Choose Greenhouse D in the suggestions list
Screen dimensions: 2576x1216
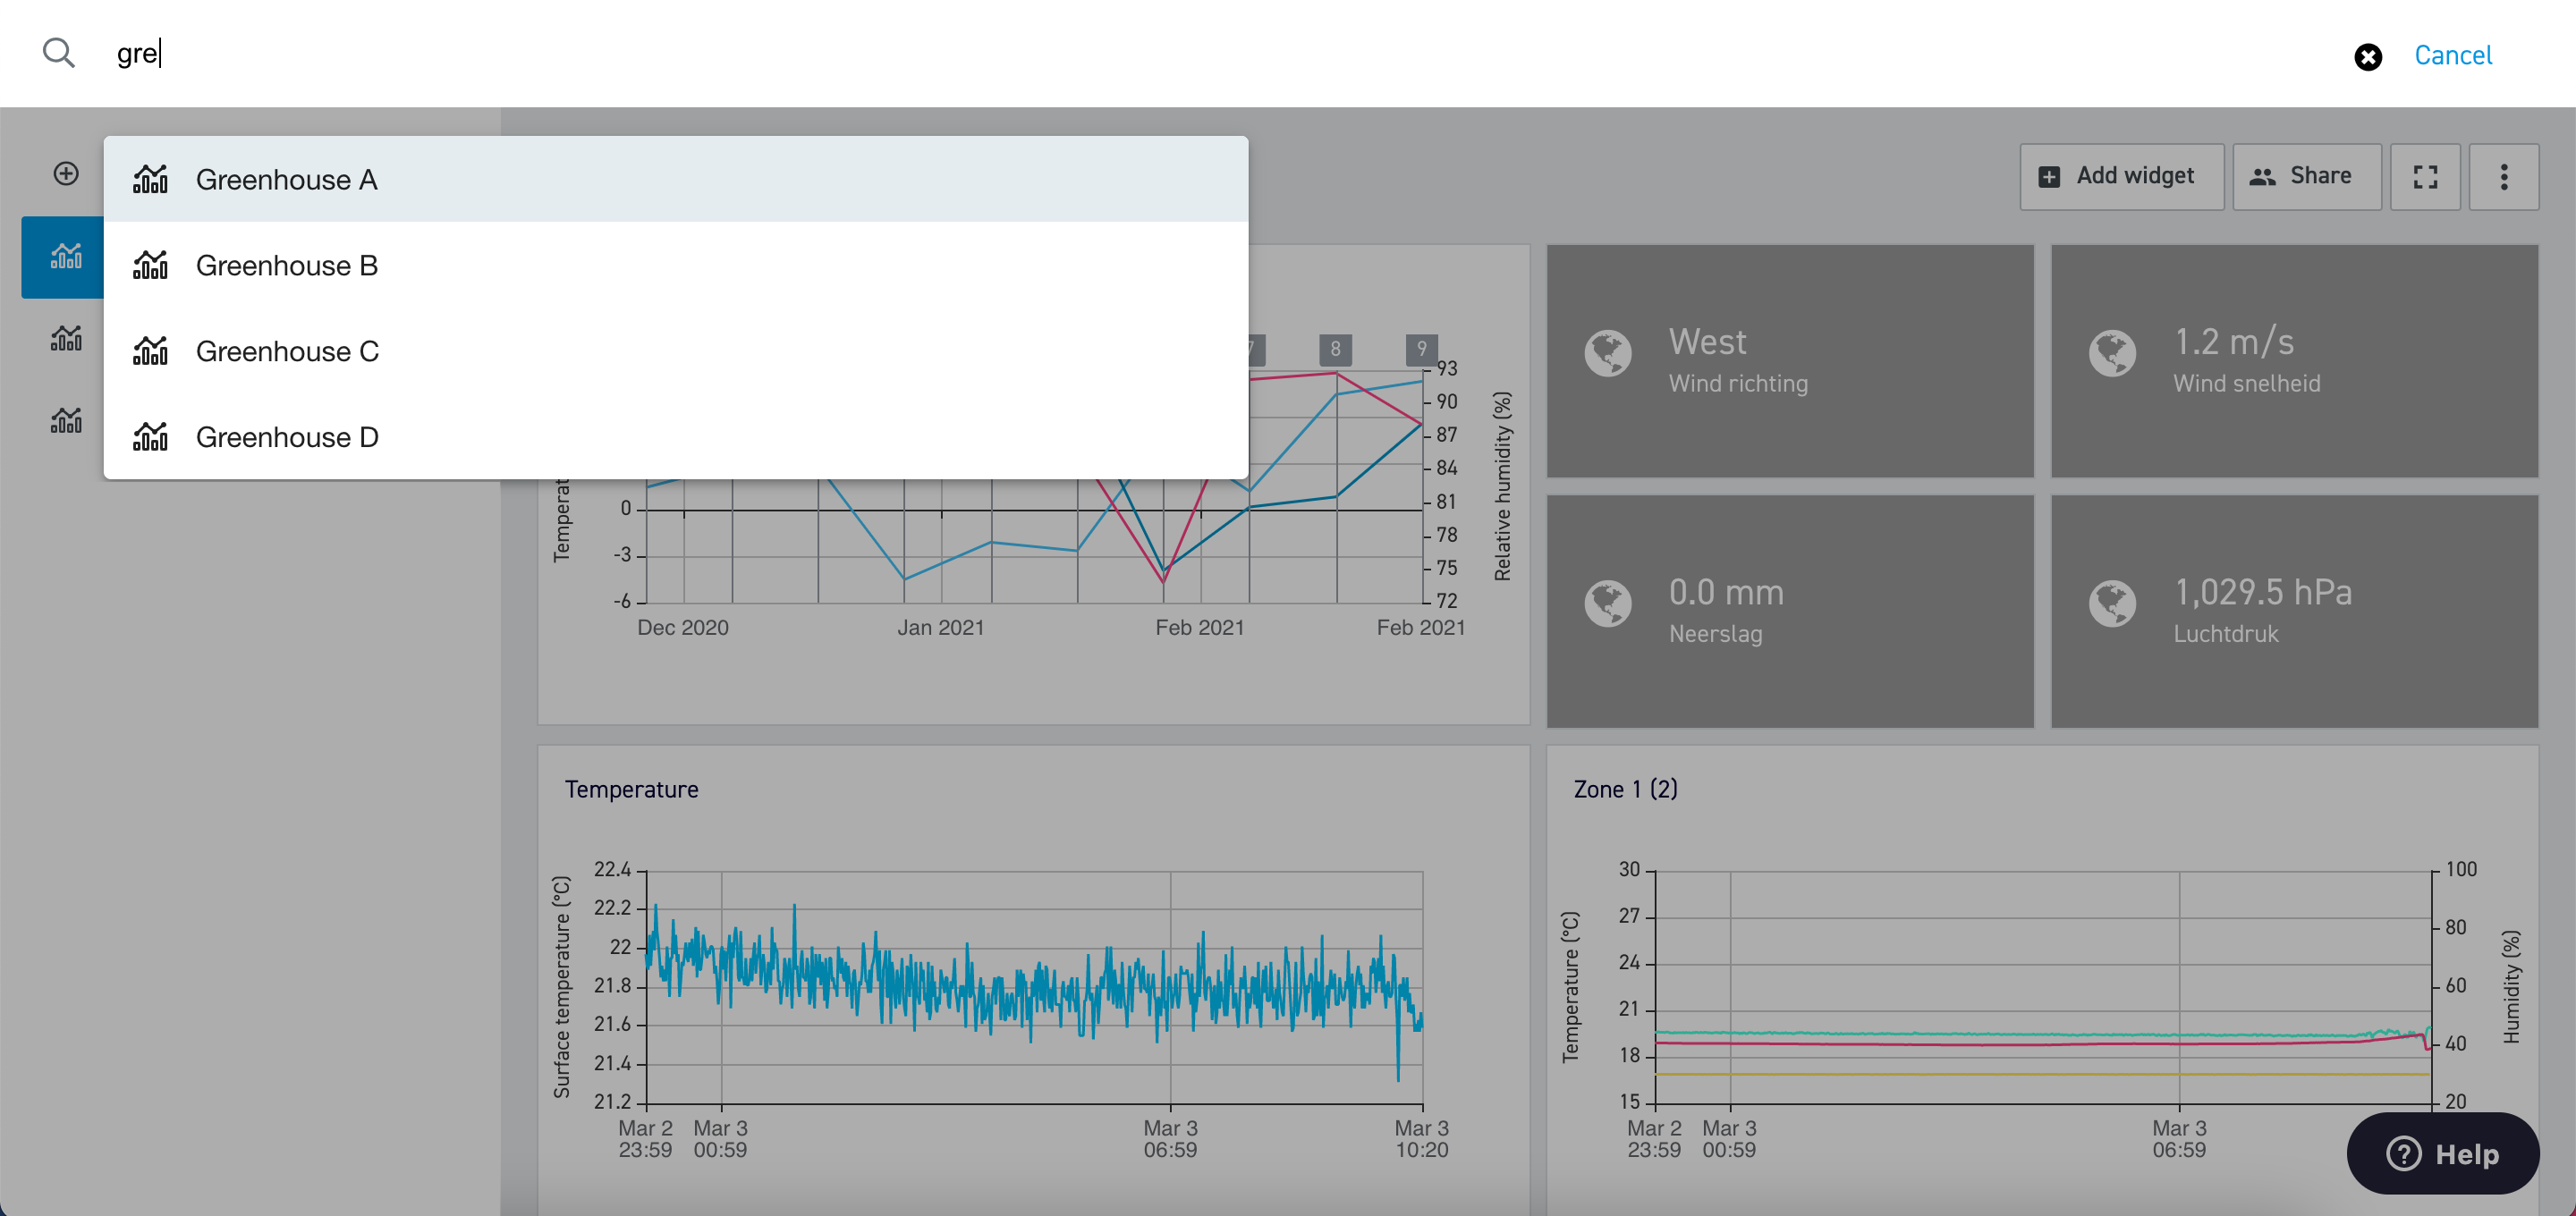click(x=676, y=437)
